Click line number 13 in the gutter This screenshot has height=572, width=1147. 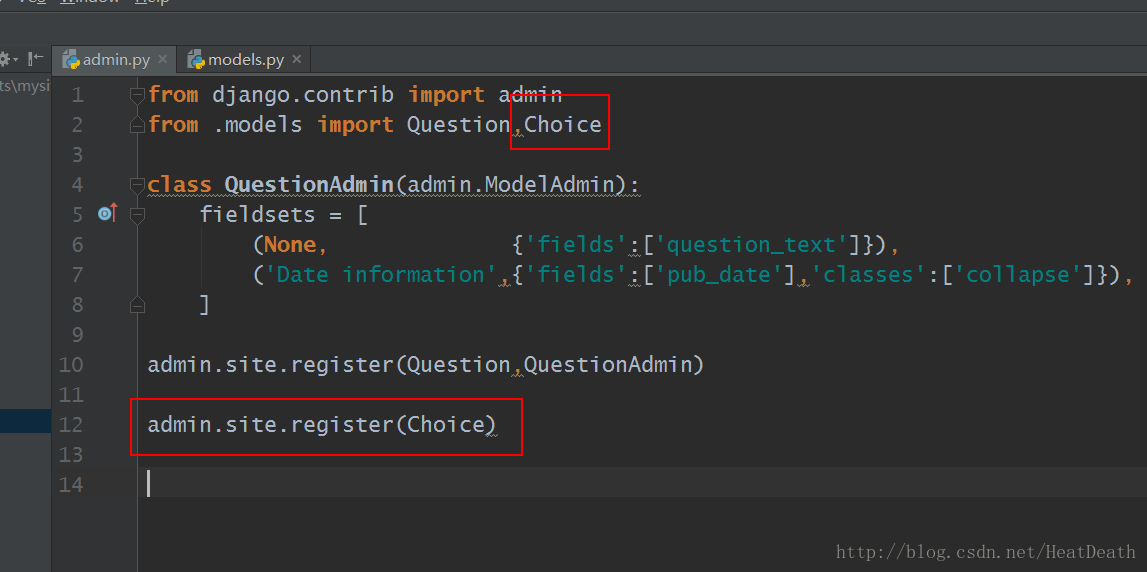coord(70,455)
